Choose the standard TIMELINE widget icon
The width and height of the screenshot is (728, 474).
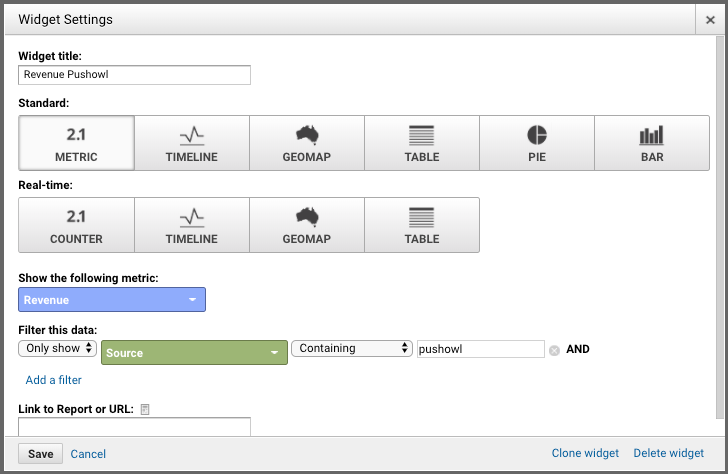[x=192, y=143]
